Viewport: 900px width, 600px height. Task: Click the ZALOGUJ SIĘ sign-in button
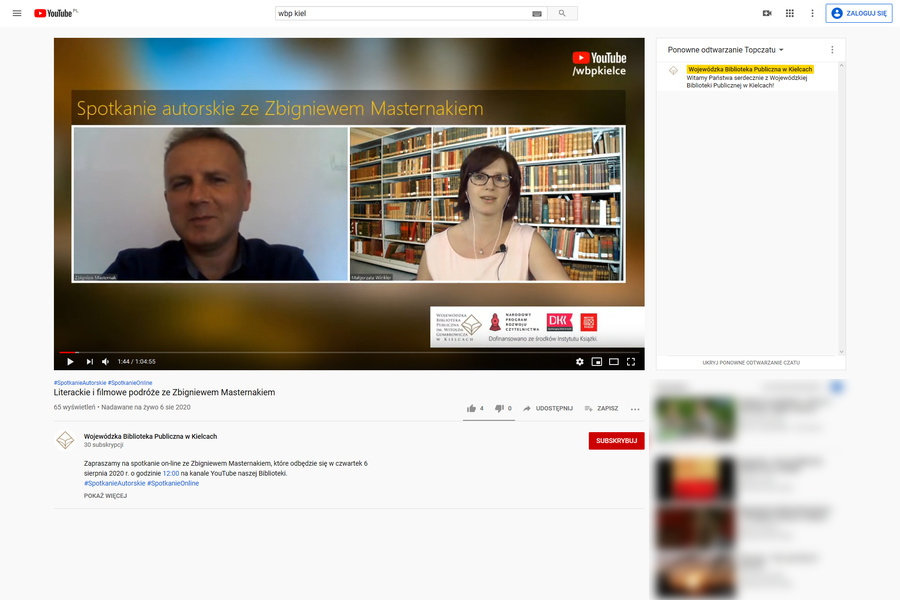[858, 13]
